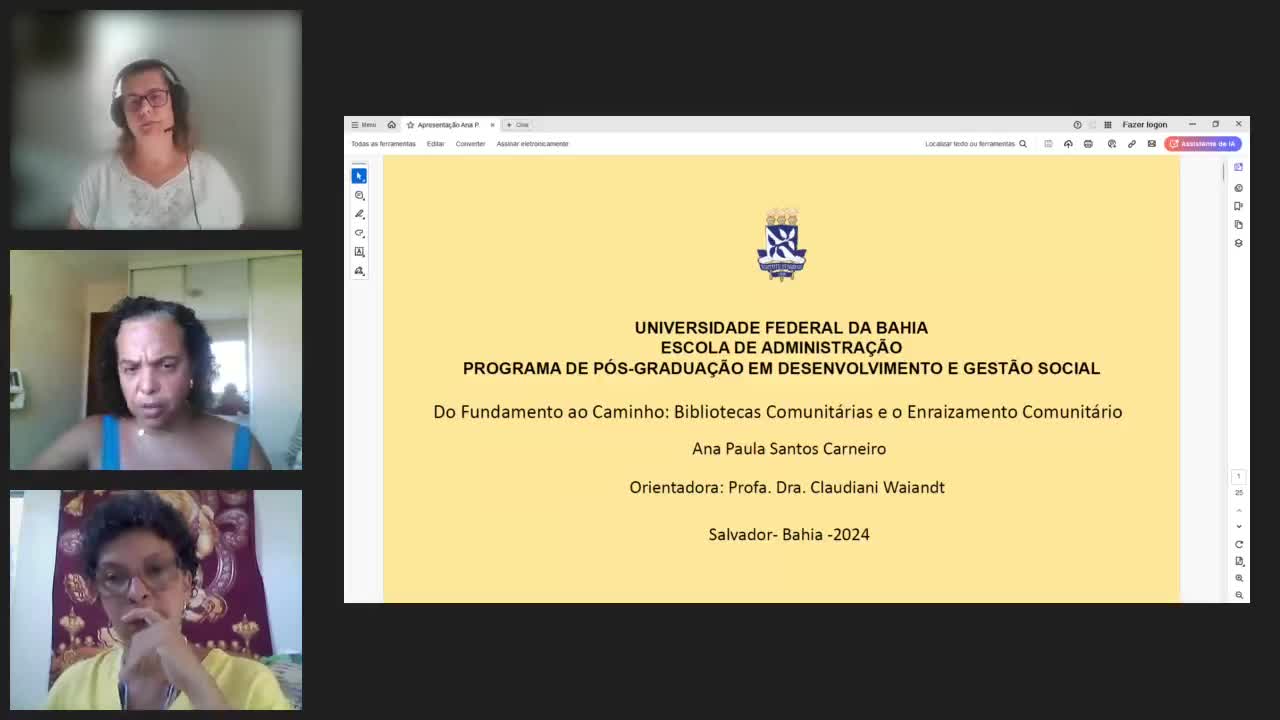Screen dimensions: 1280x720
Task: Click 'ESCOLA DE ADMINISTRAÇÃO' text line
Action: tap(781, 348)
